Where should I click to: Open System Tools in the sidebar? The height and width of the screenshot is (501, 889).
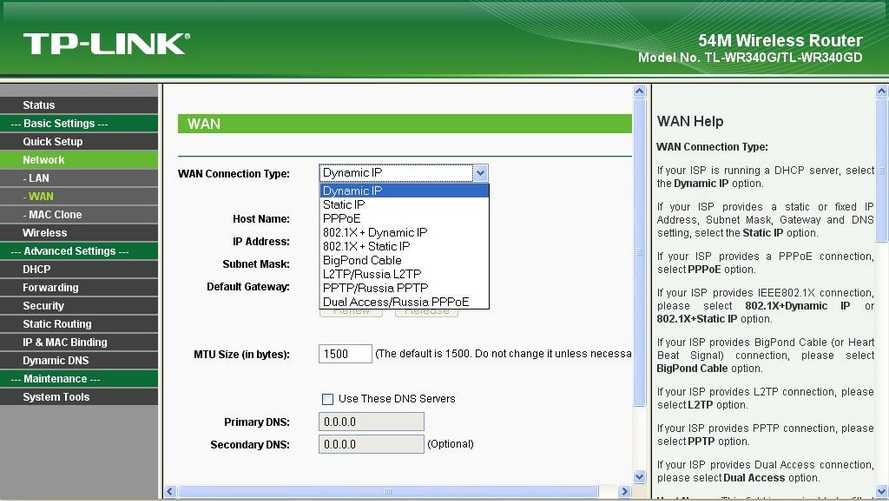(x=56, y=397)
